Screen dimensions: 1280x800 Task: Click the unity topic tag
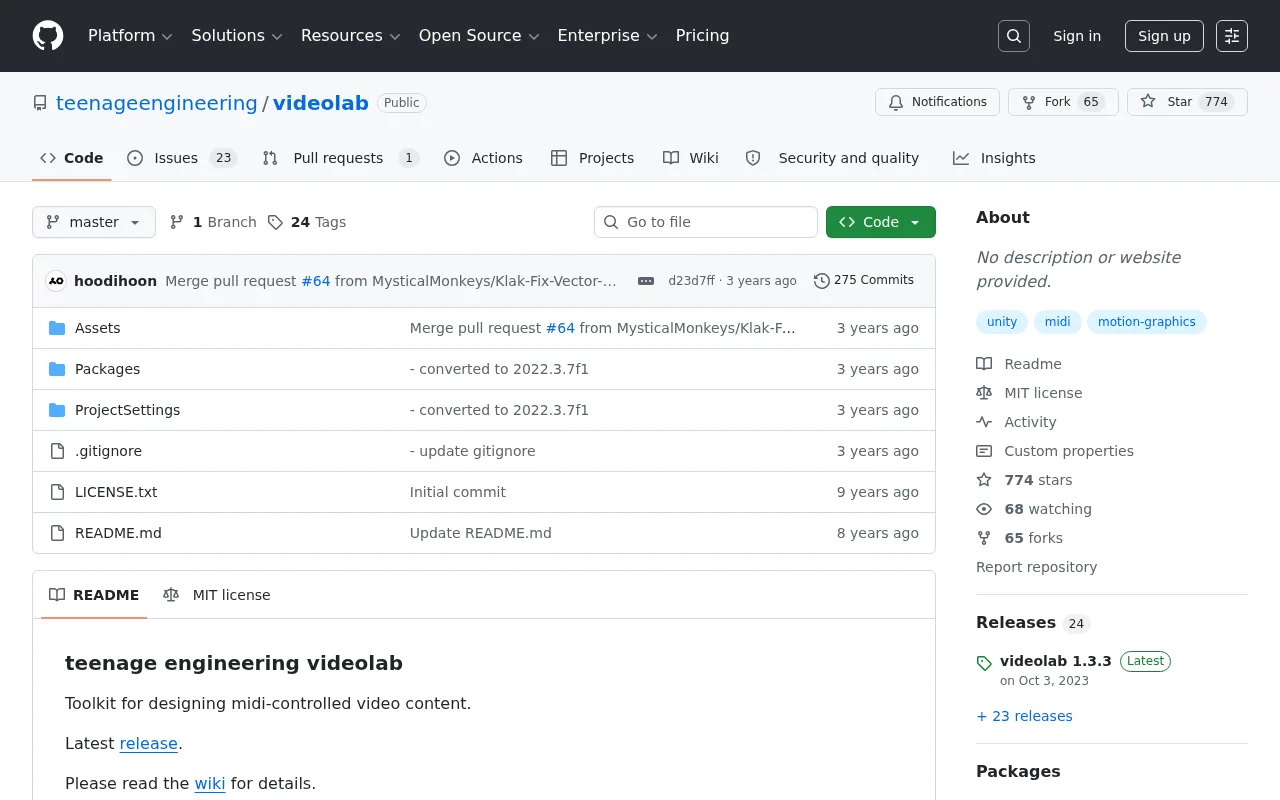1002,322
